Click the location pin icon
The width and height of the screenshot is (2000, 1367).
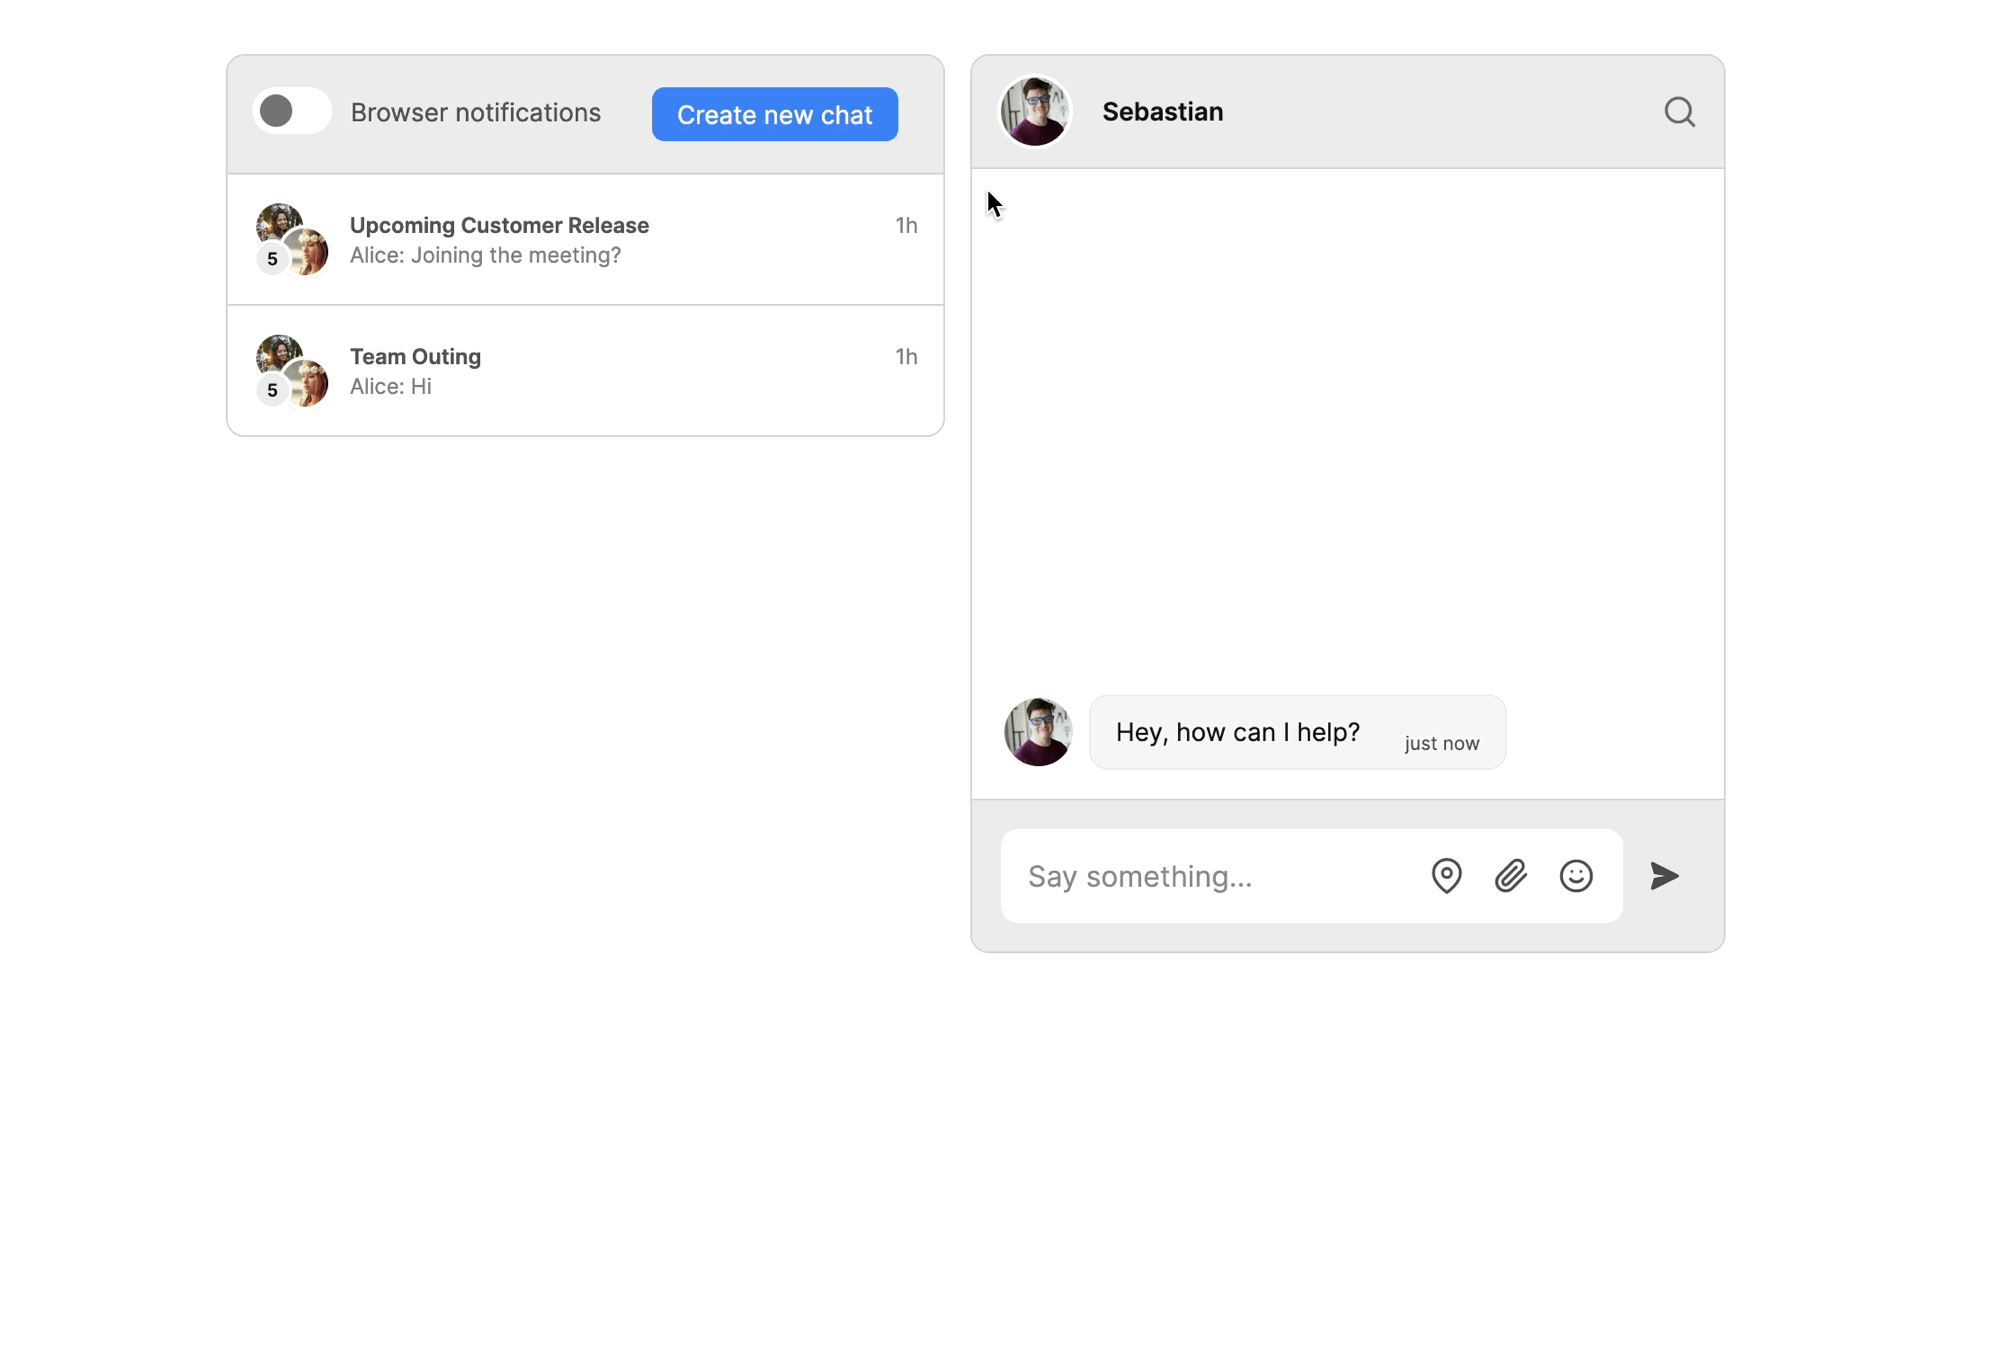point(1446,876)
